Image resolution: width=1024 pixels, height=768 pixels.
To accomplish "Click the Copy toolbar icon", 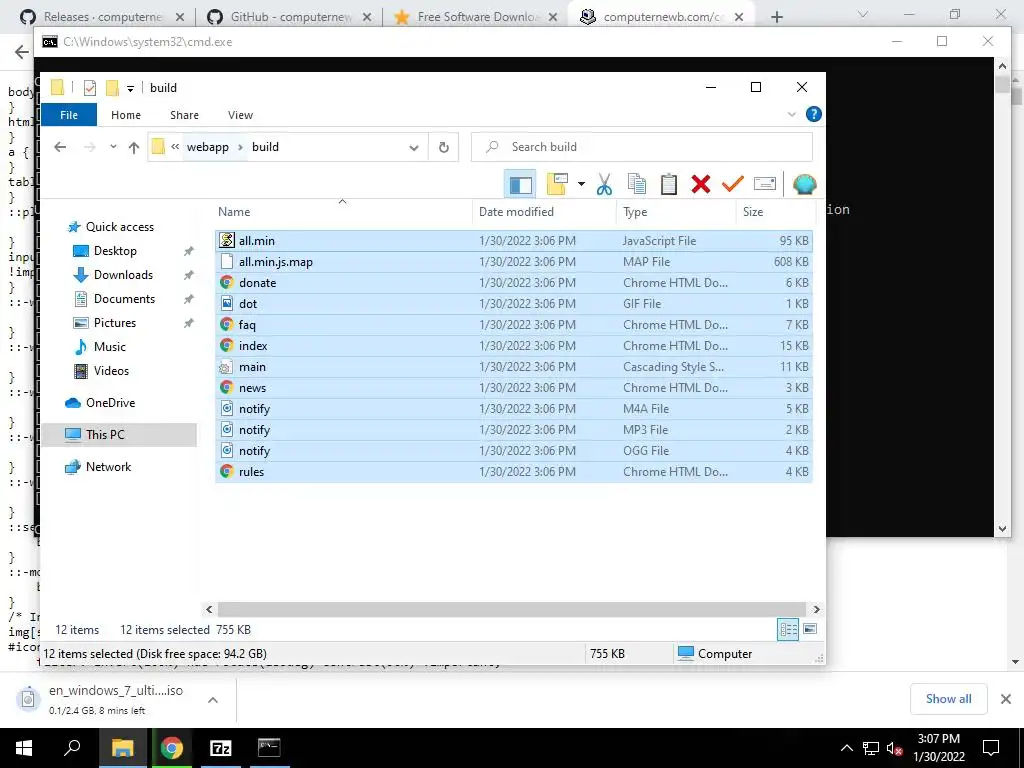I will click(637, 184).
